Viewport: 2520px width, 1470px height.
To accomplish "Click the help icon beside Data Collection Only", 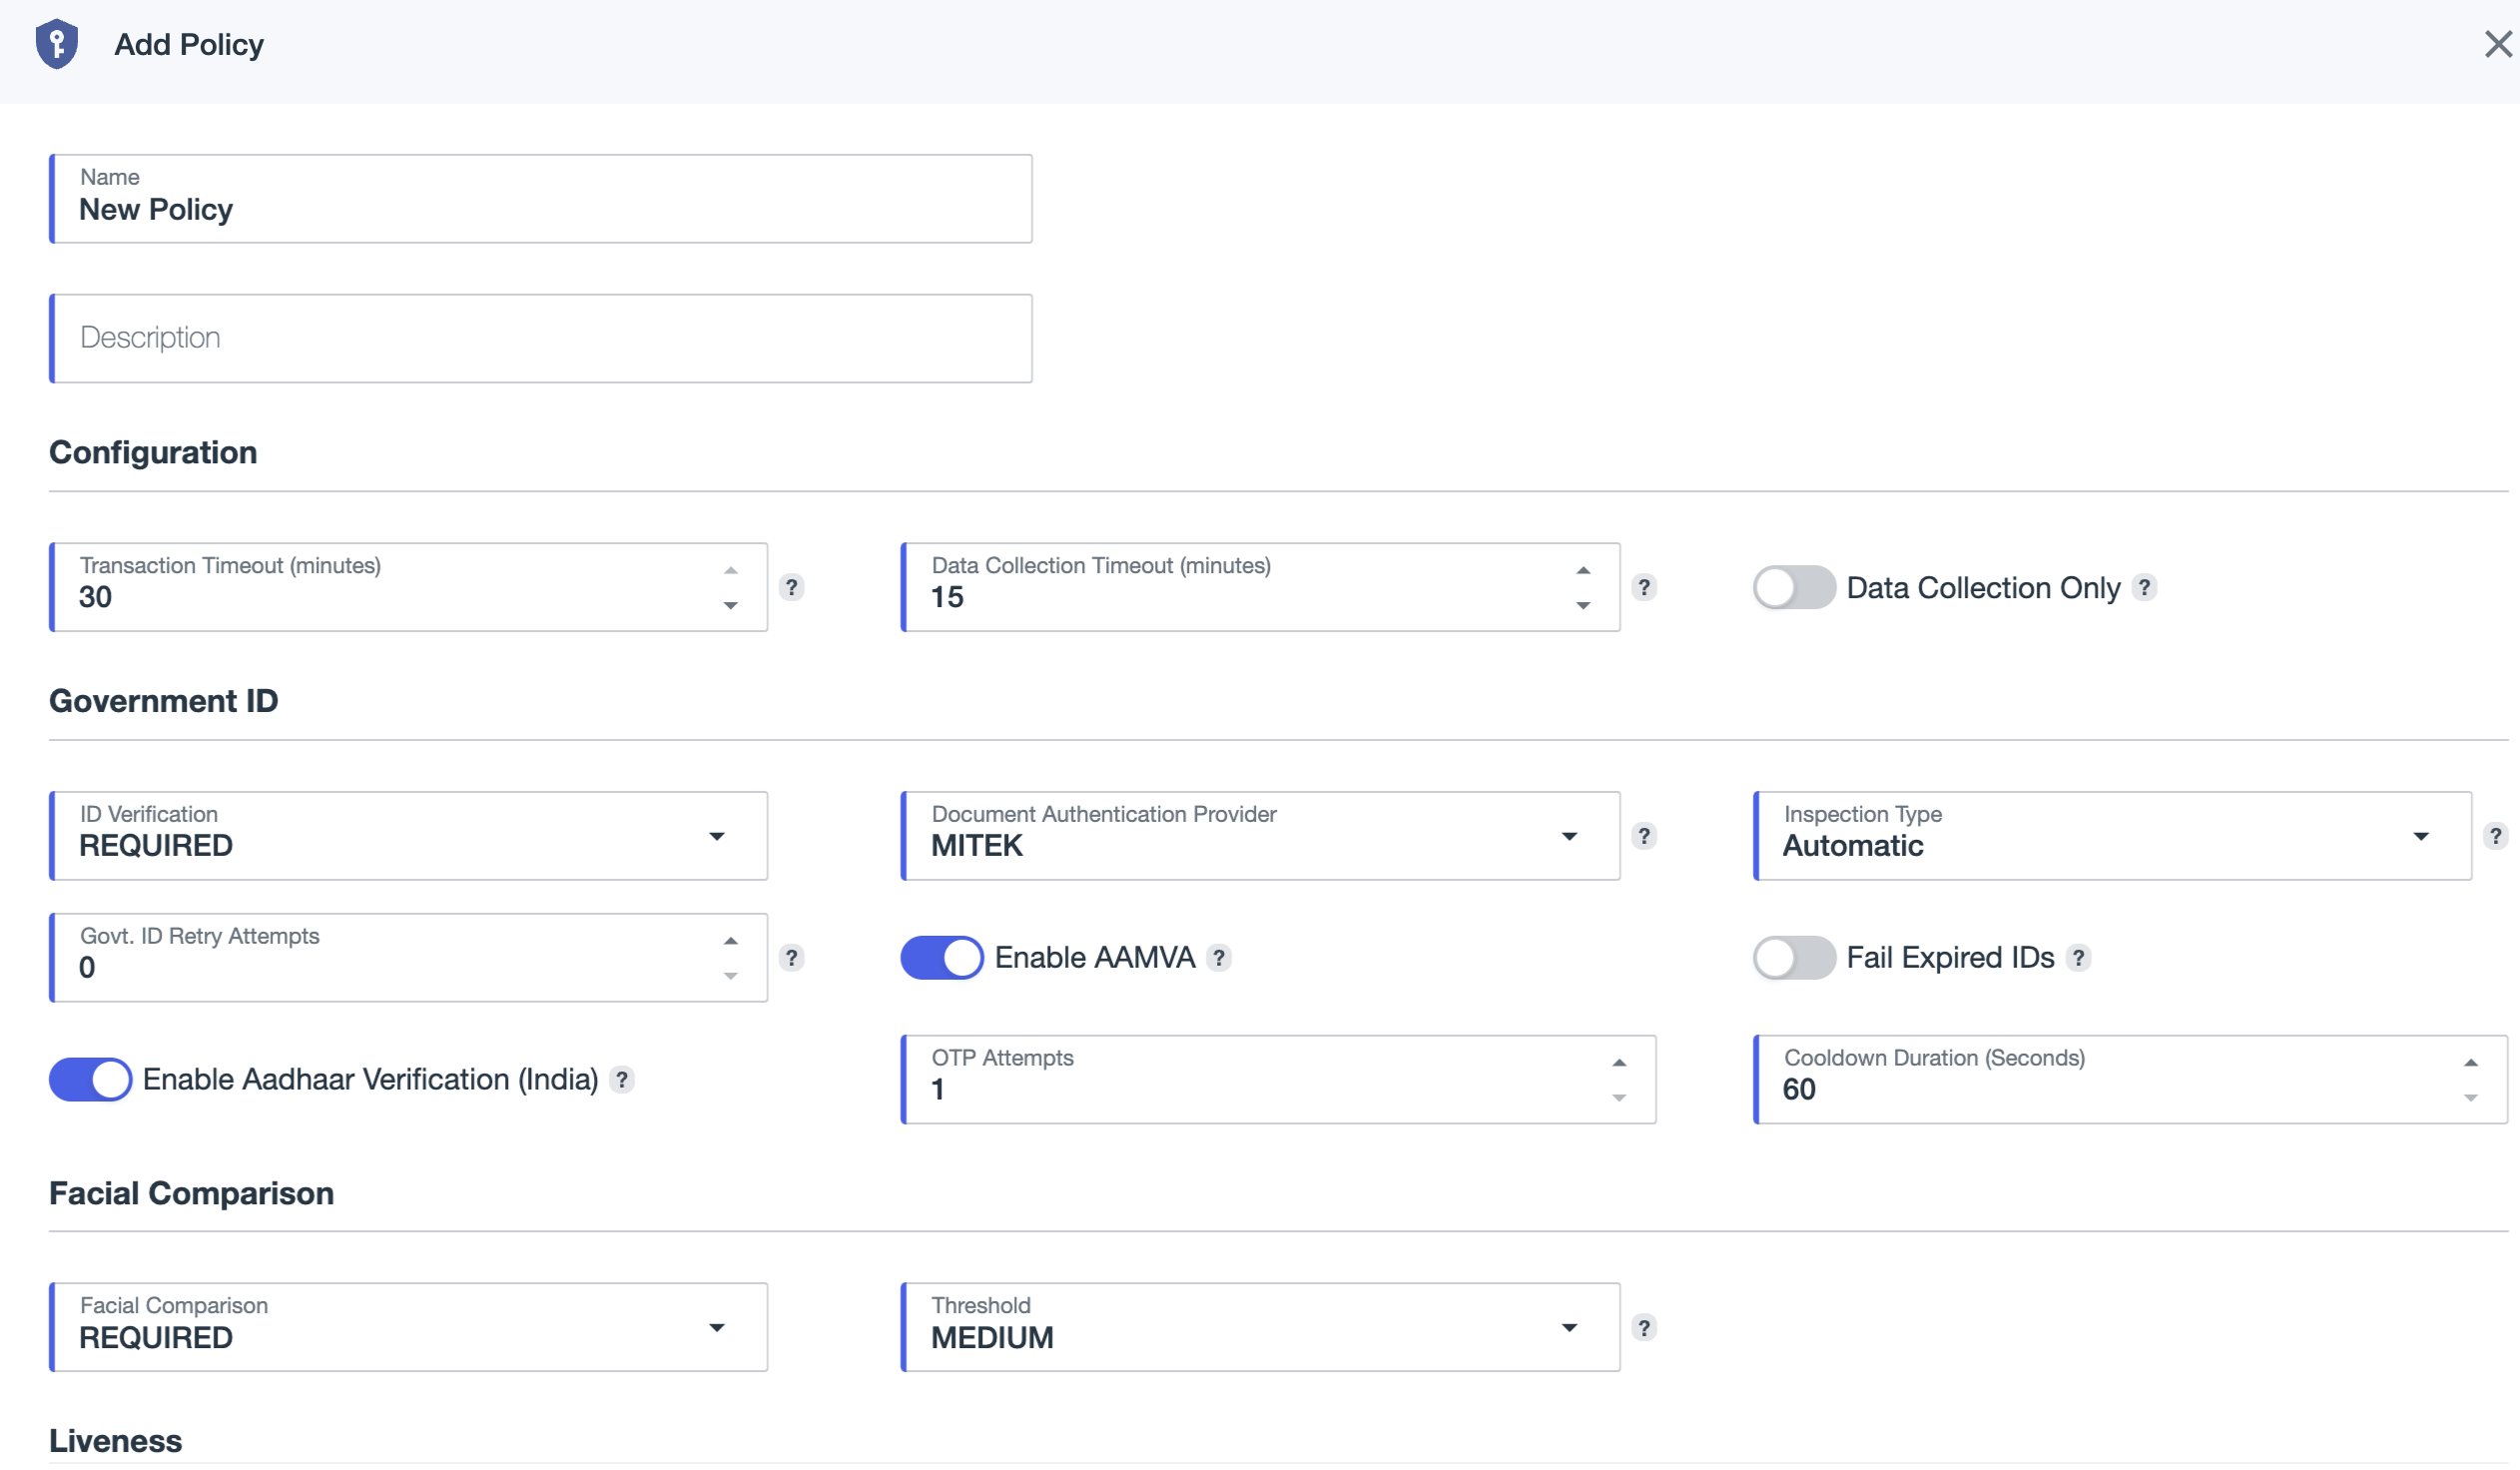I will [2143, 587].
